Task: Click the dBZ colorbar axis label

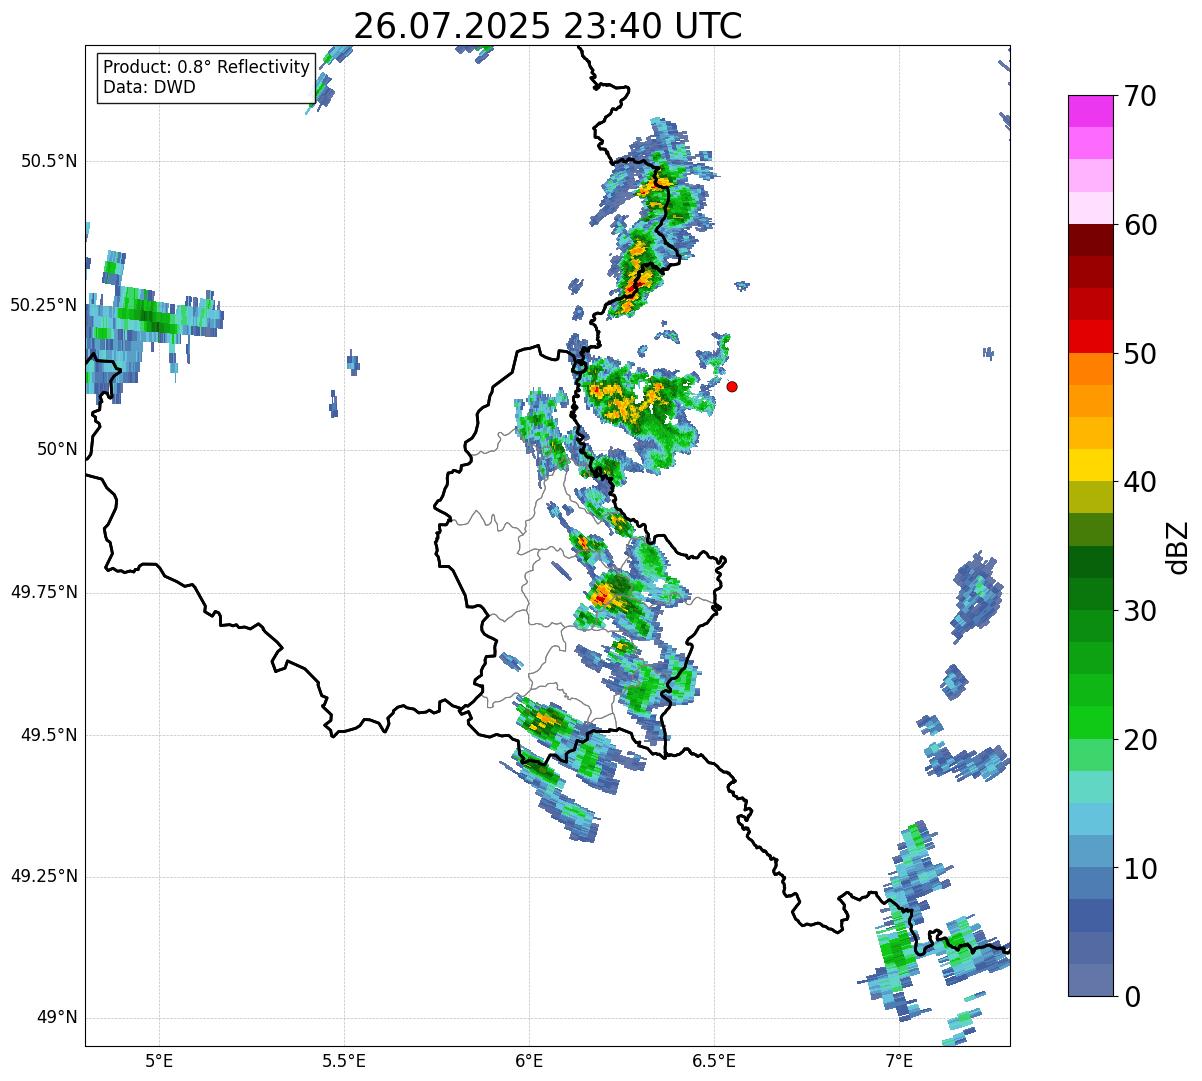Action: click(1178, 547)
